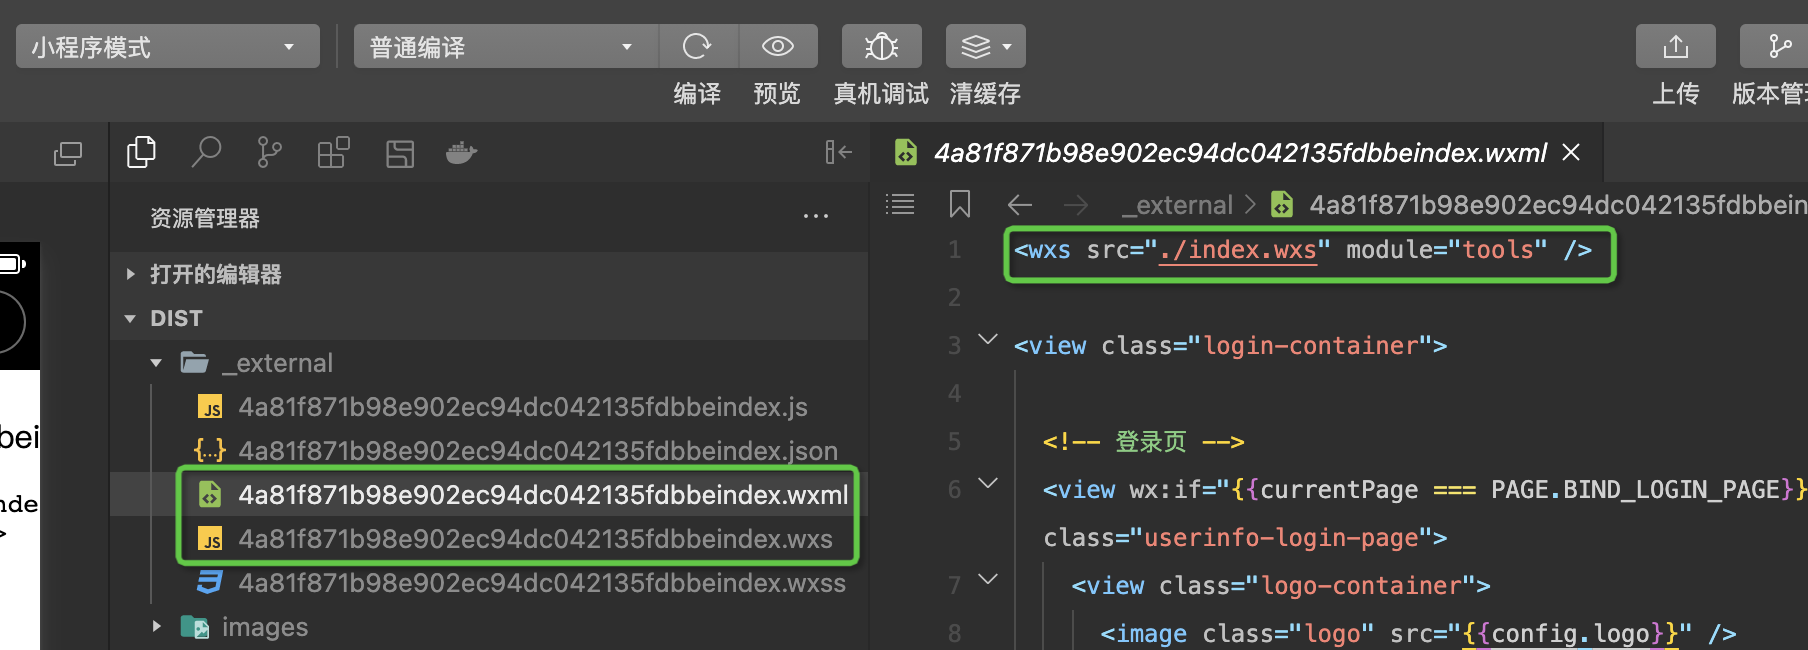This screenshot has height=650, width=1808.
Task: Fold code at line 3
Action: [x=988, y=340]
